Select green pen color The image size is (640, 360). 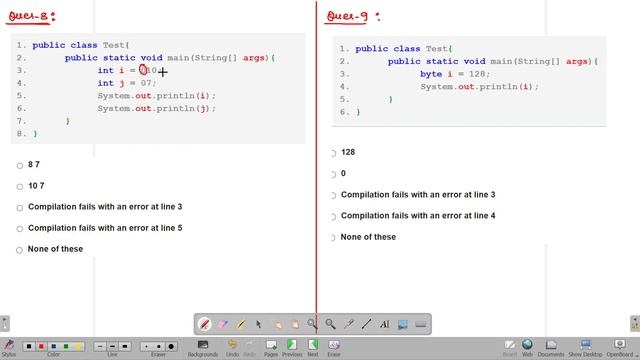tap(66, 346)
